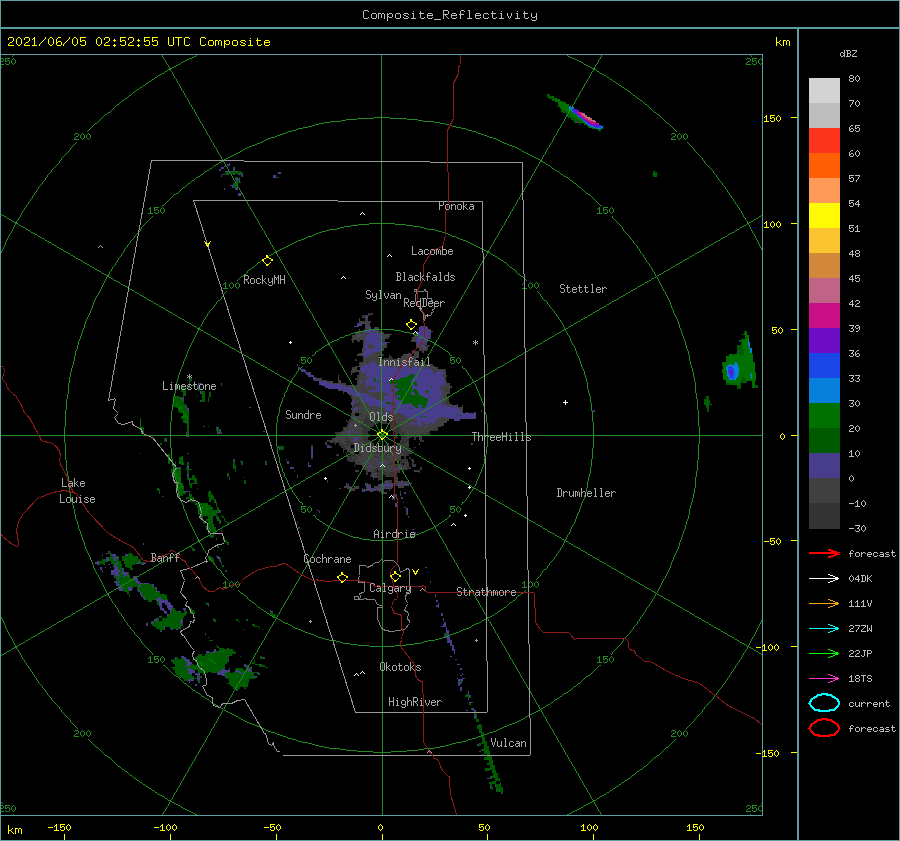This screenshot has width=900, height=841.
Task: Click the 'Innisfail' map label
Action: coord(404,362)
